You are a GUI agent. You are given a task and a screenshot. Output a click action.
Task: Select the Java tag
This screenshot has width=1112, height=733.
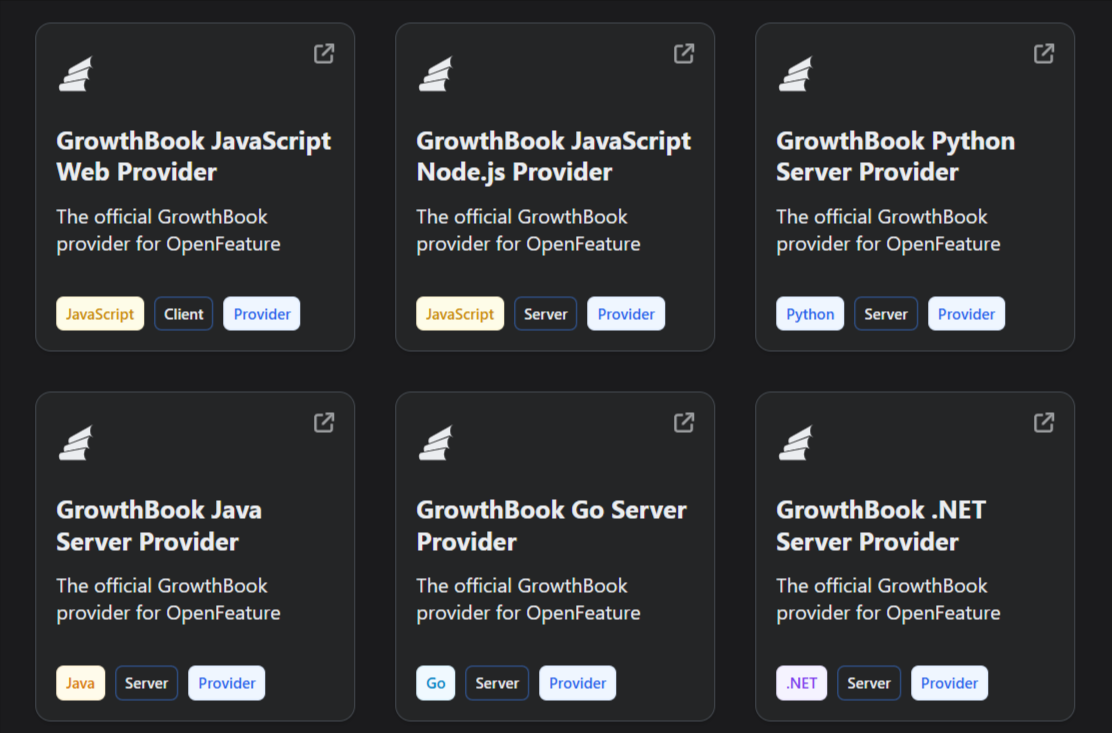click(x=80, y=683)
